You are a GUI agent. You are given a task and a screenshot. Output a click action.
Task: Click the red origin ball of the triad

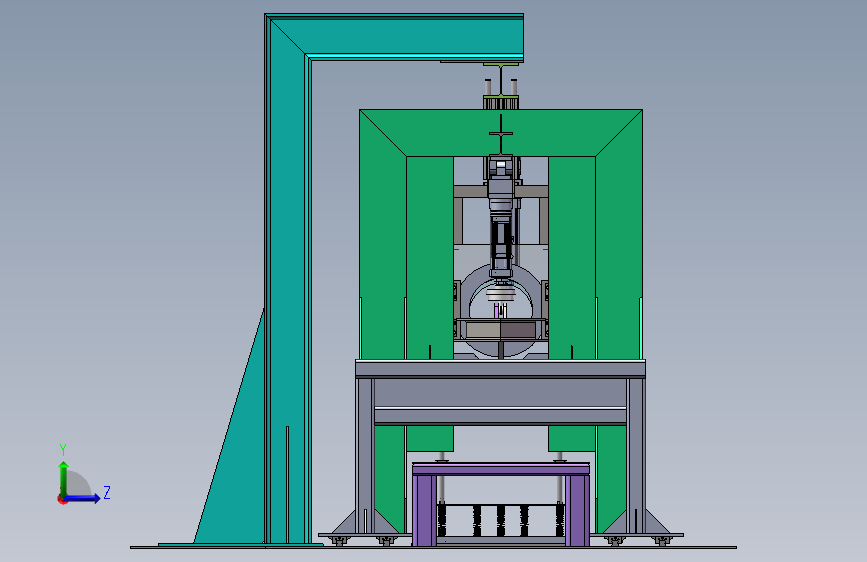[61, 499]
